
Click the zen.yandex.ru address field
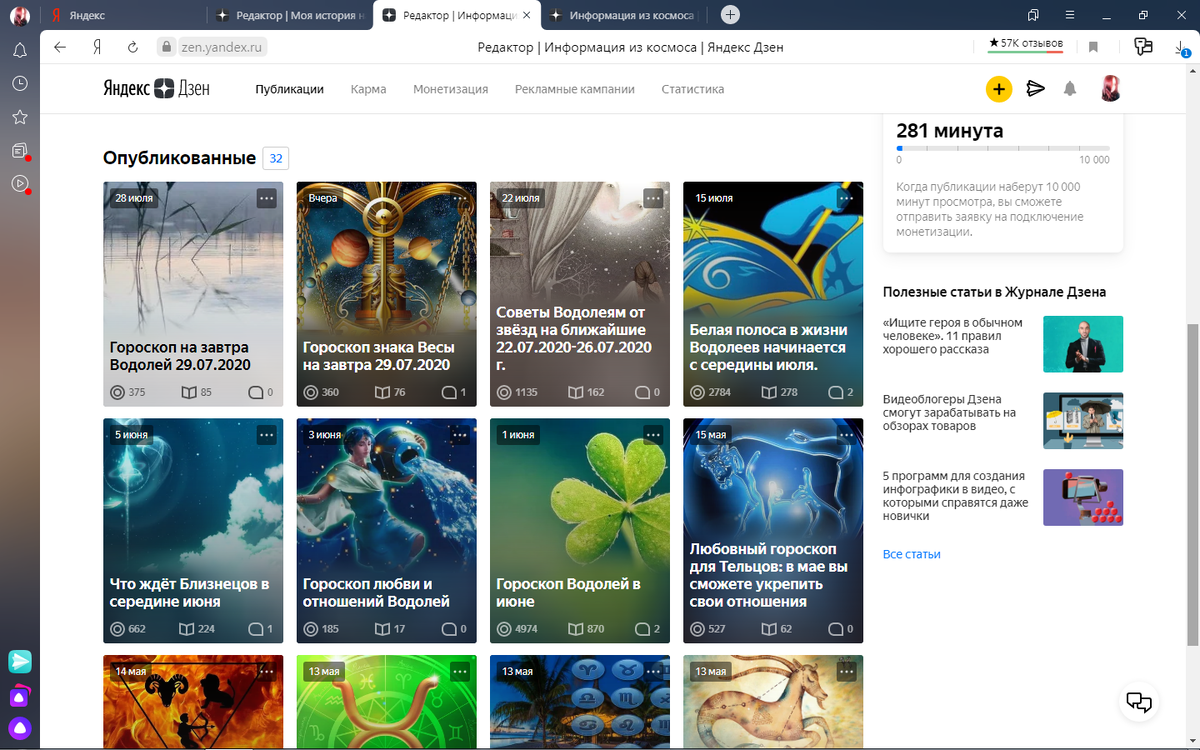pyautogui.click(x=221, y=47)
